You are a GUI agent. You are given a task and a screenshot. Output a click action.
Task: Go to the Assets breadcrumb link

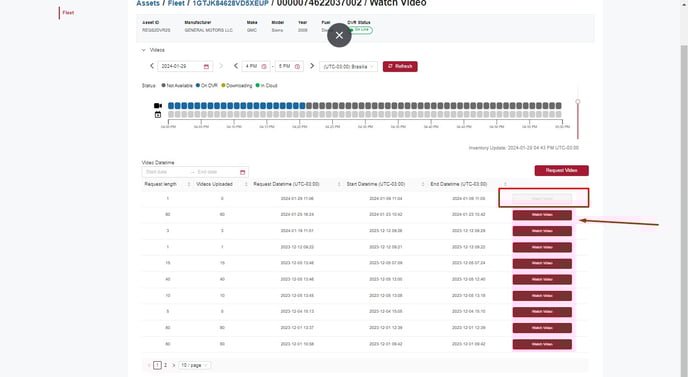(x=148, y=3)
